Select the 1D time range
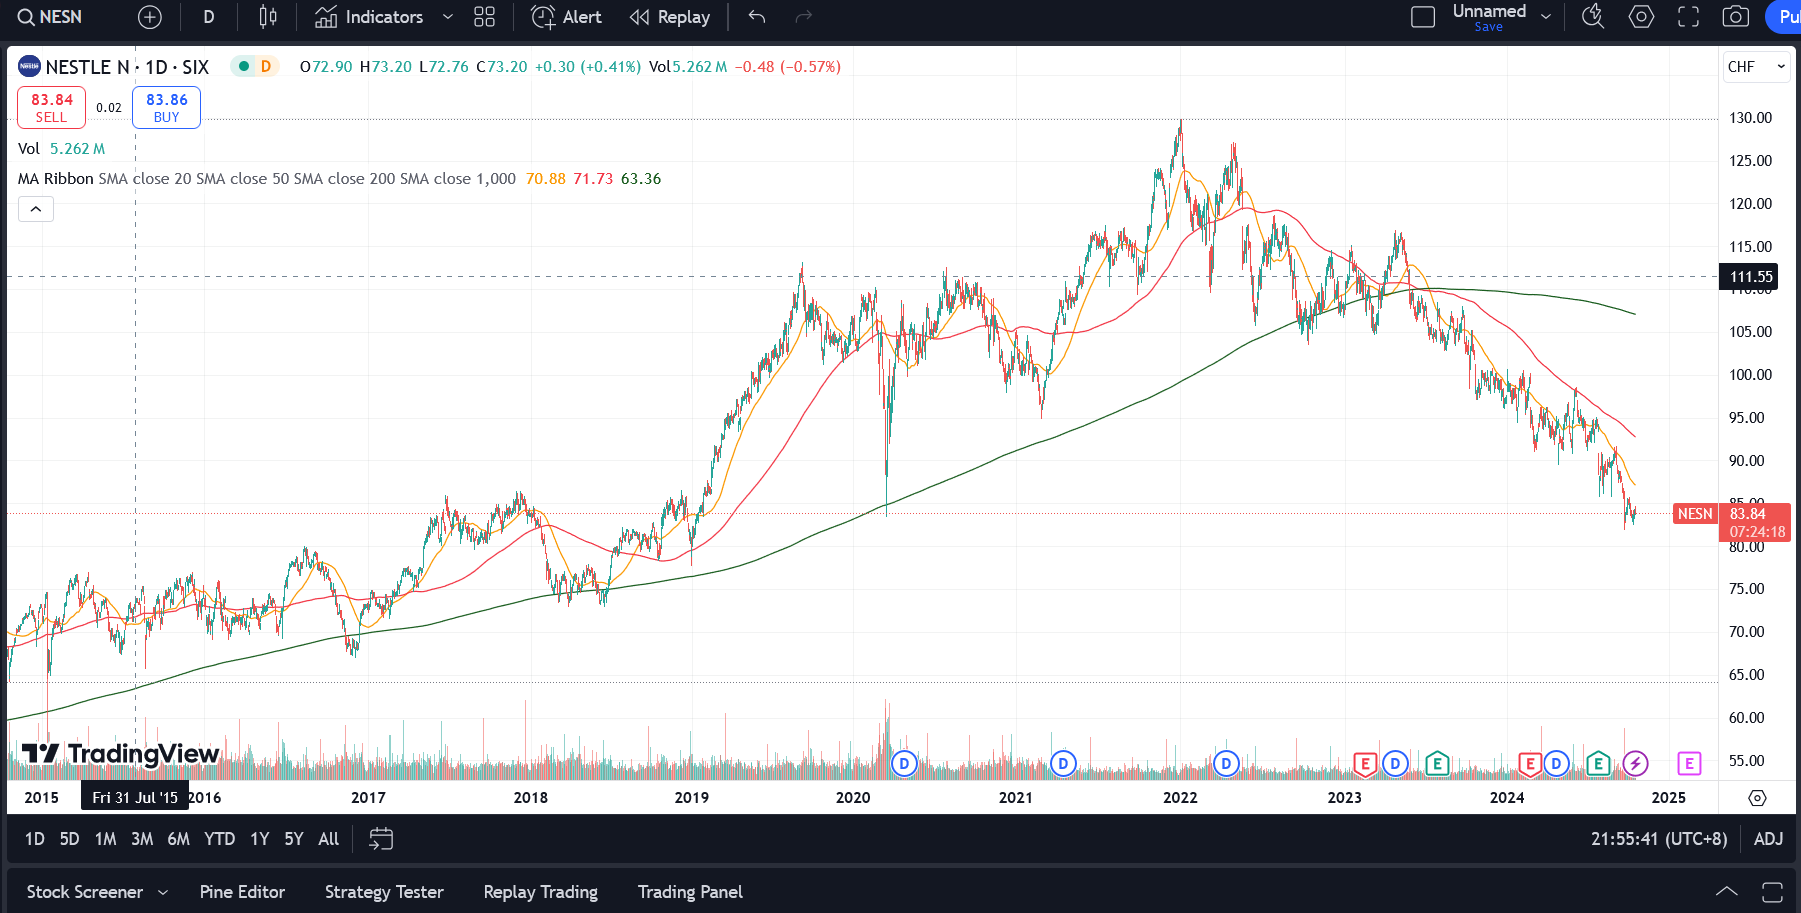This screenshot has height=913, width=1801. tap(35, 839)
